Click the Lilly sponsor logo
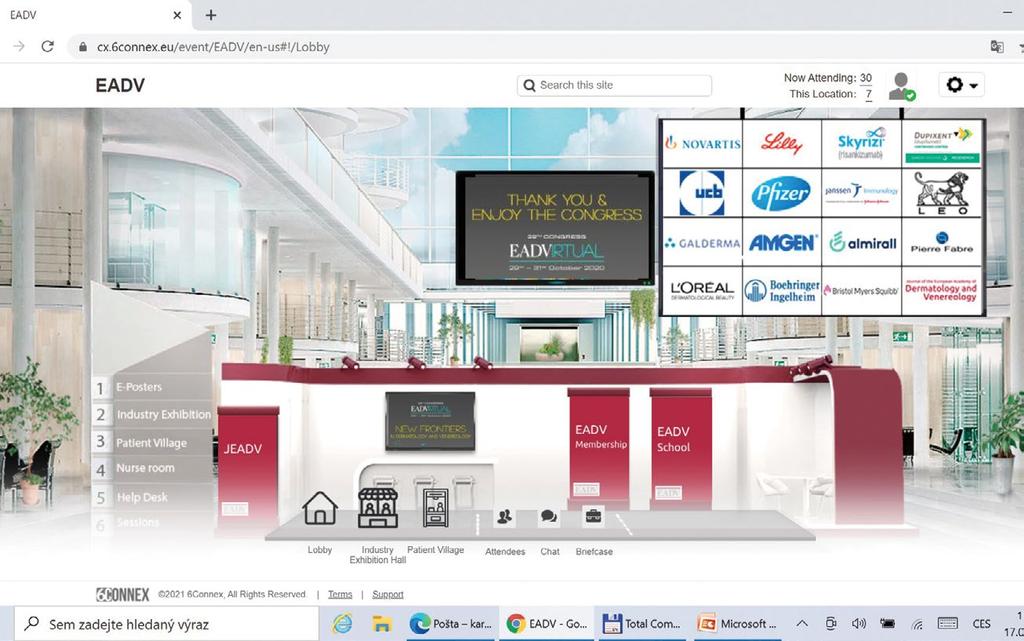Image resolution: width=1024 pixels, height=641 pixels. coord(782,144)
